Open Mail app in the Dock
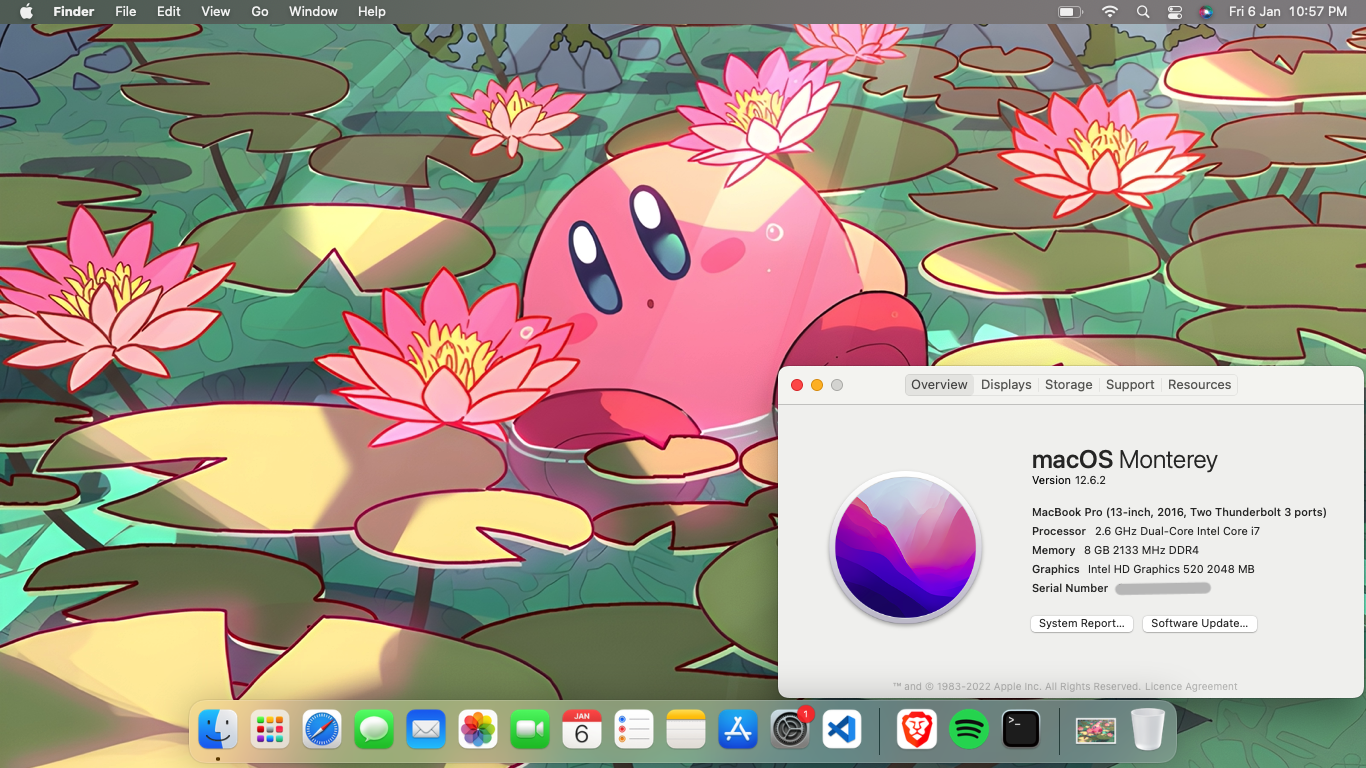This screenshot has width=1366, height=768. point(426,729)
